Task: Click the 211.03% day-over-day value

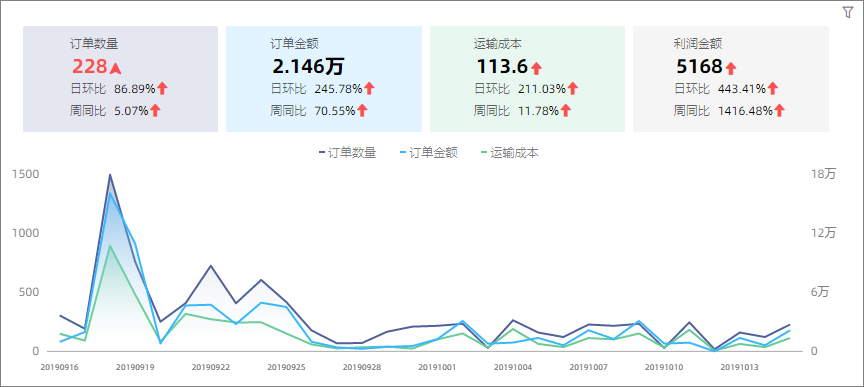Action: coord(542,88)
